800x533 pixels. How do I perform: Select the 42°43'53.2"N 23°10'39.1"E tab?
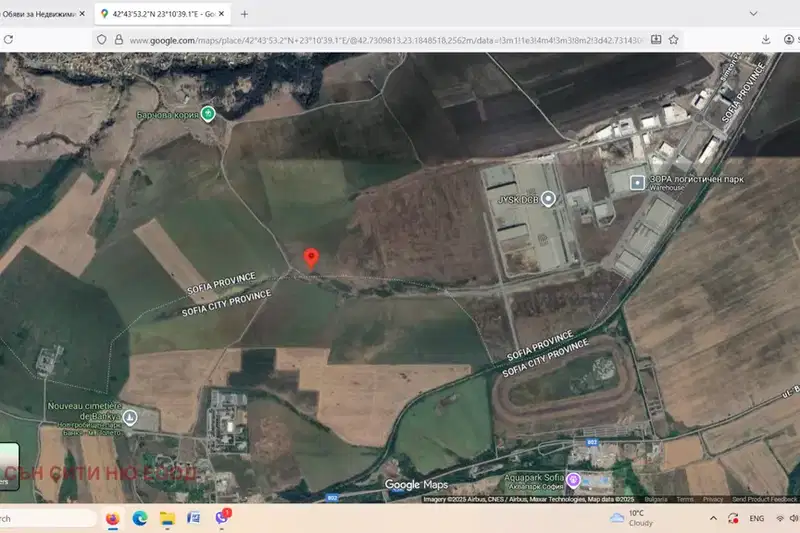point(162,14)
